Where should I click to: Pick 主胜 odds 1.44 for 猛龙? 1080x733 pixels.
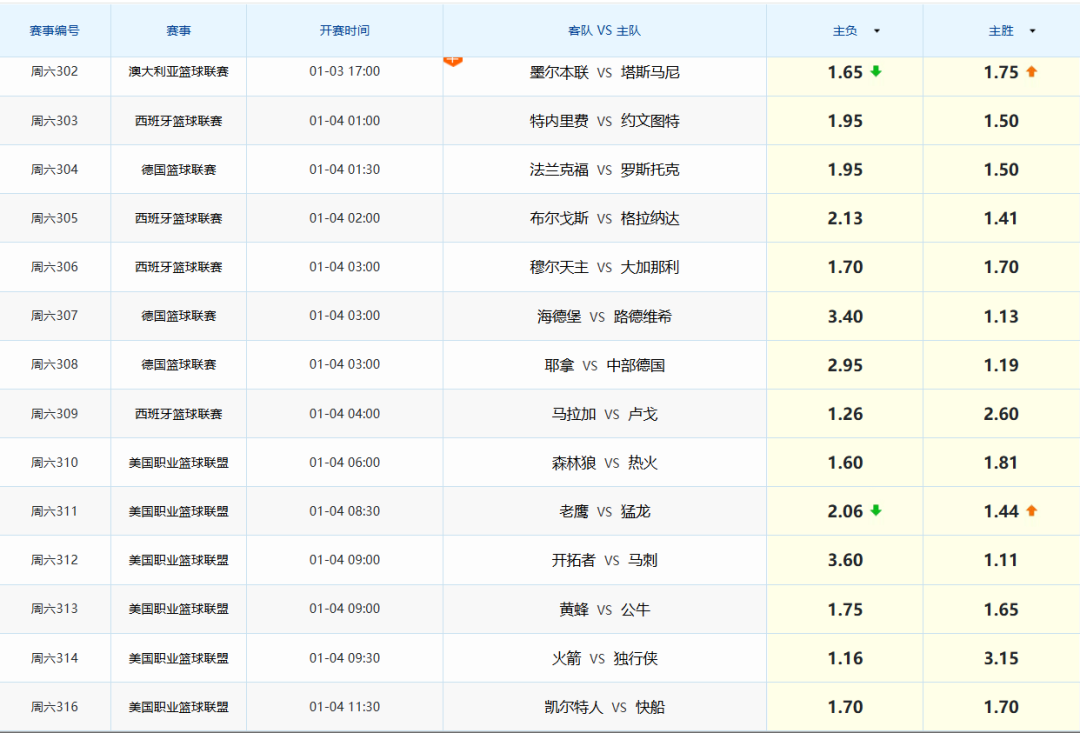[x=1001, y=511]
